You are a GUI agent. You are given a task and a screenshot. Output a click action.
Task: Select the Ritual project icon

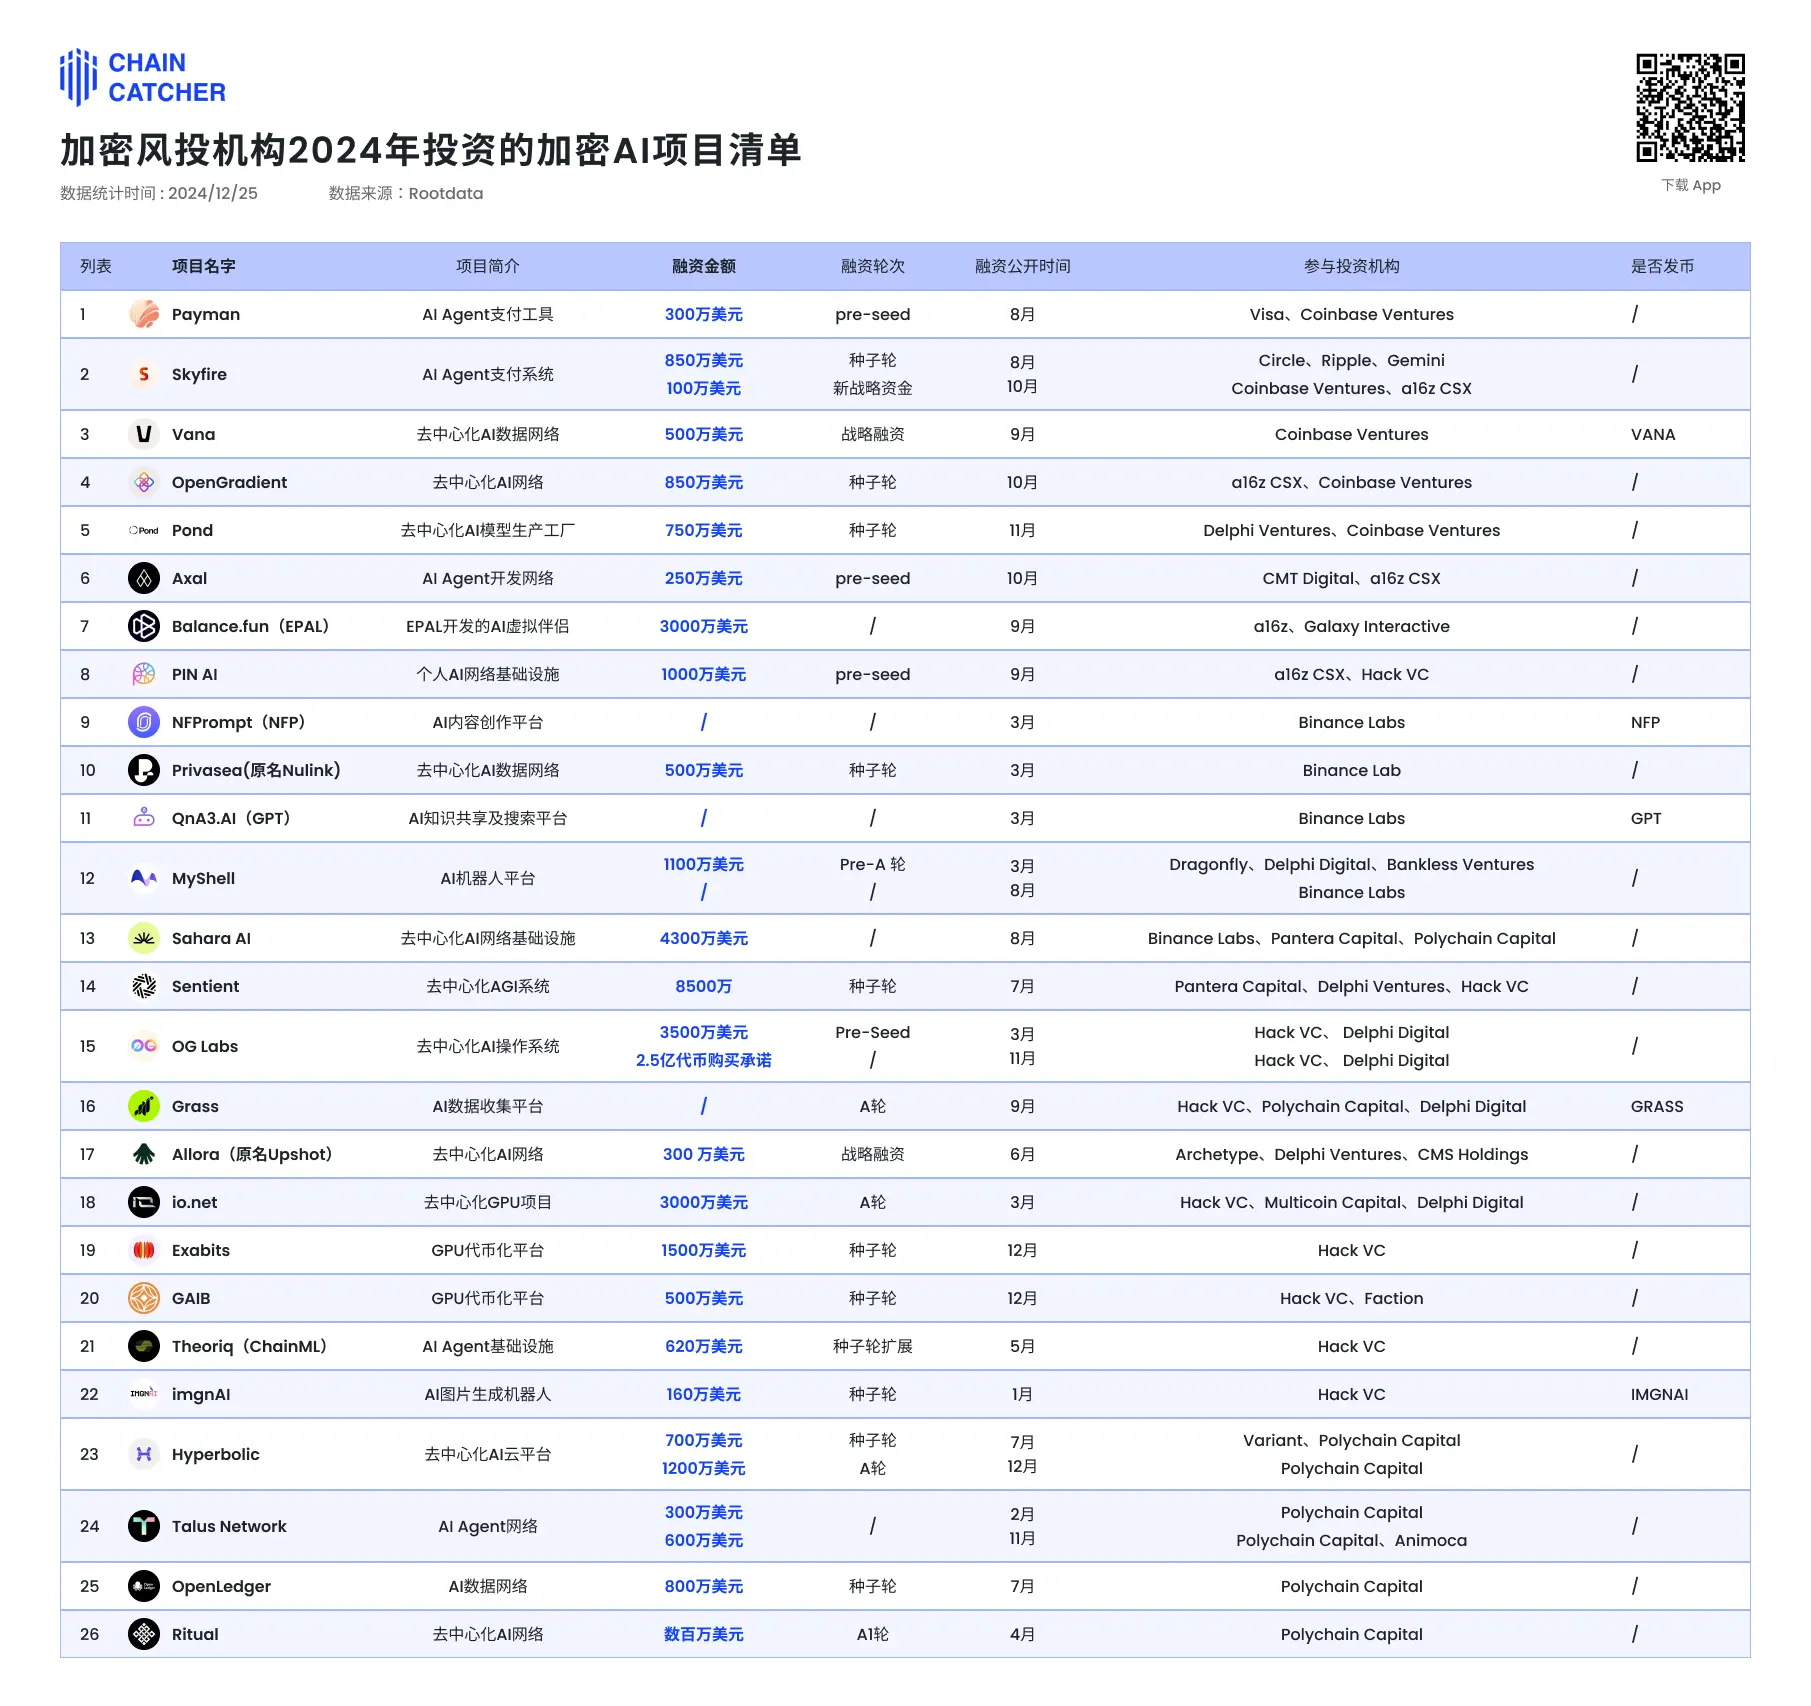pos(144,1634)
